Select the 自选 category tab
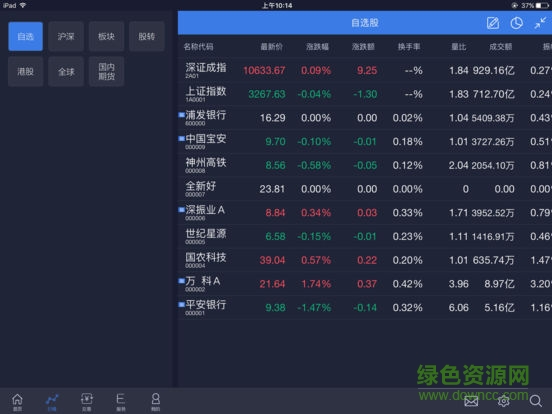Image resolution: width=552 pixels, height=414 pixels. (x=26, y=36)
